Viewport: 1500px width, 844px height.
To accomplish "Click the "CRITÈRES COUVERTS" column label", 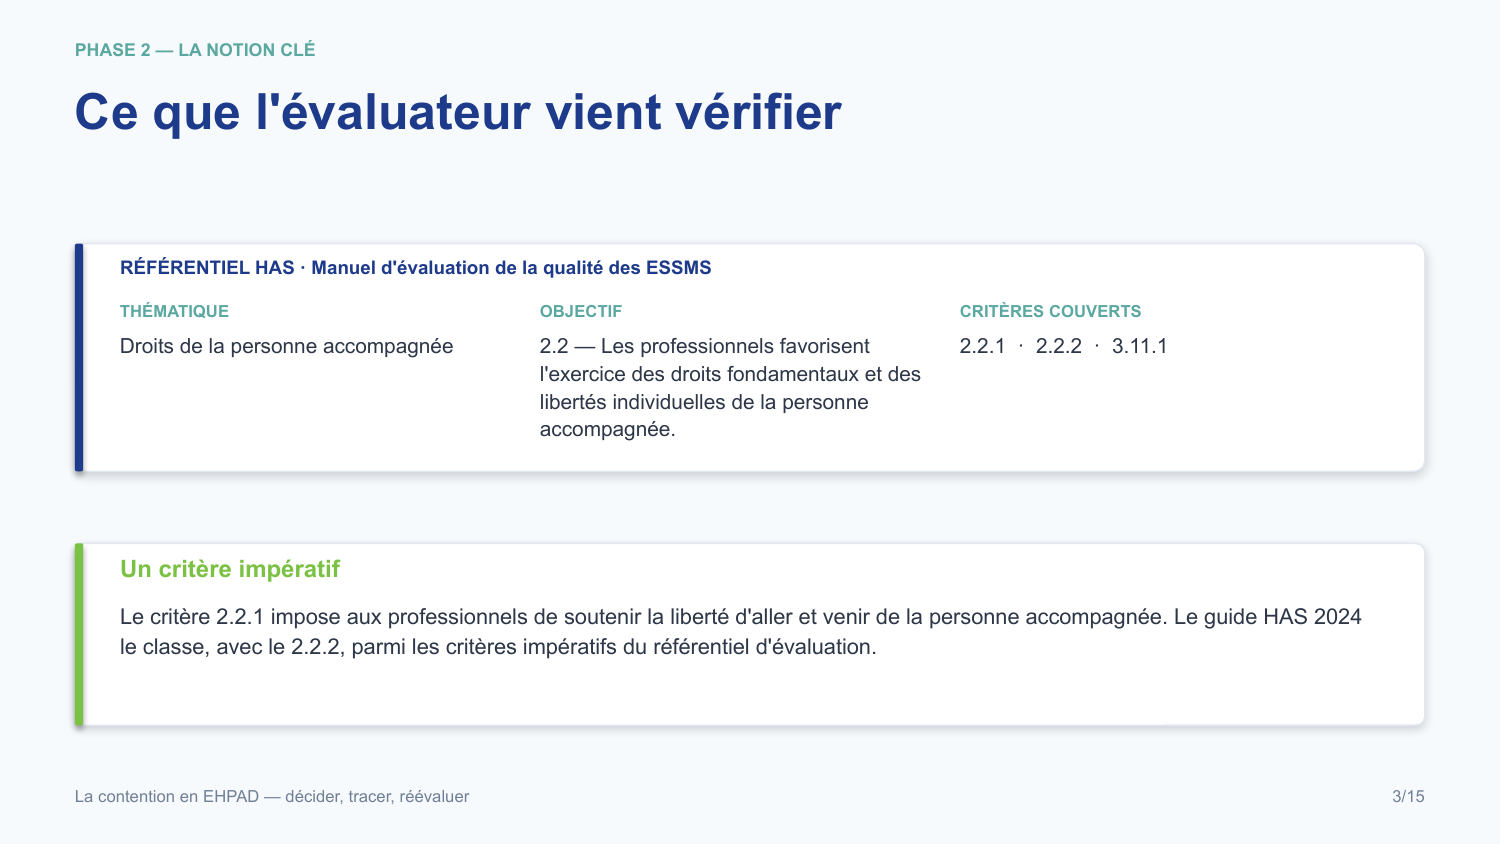I will (1050, 311).
